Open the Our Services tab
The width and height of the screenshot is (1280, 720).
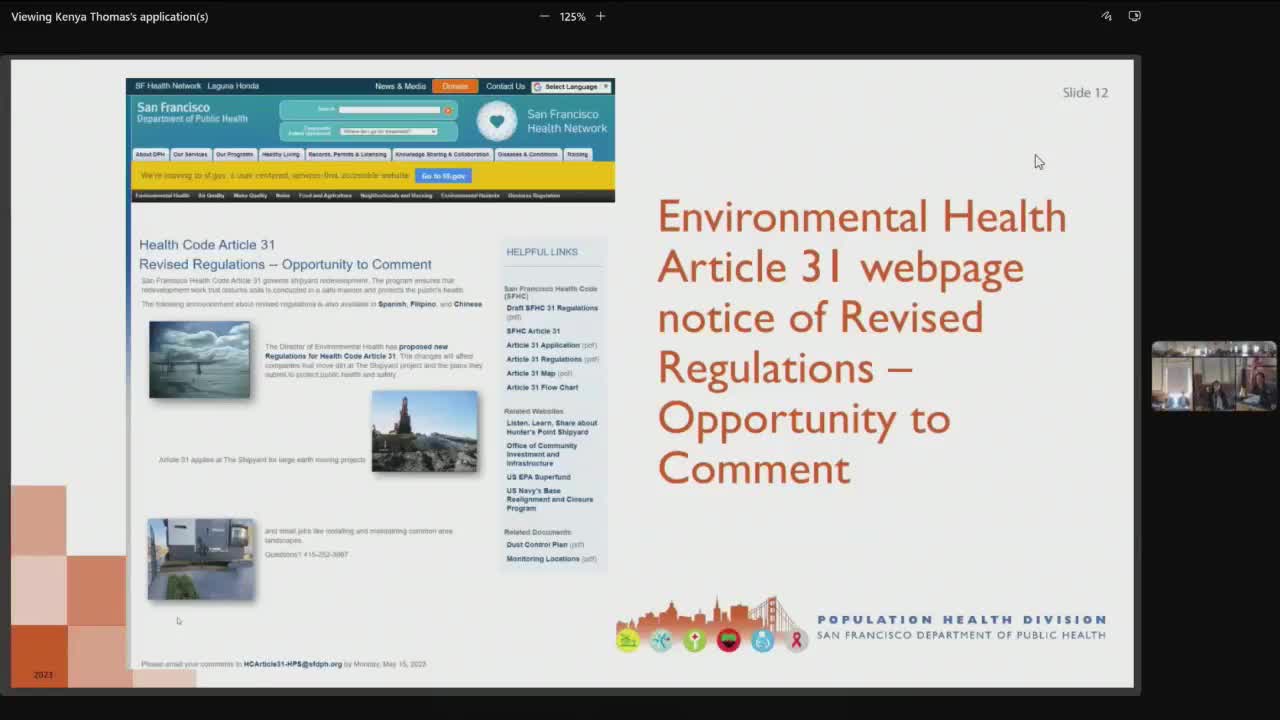tap(190, 154)
